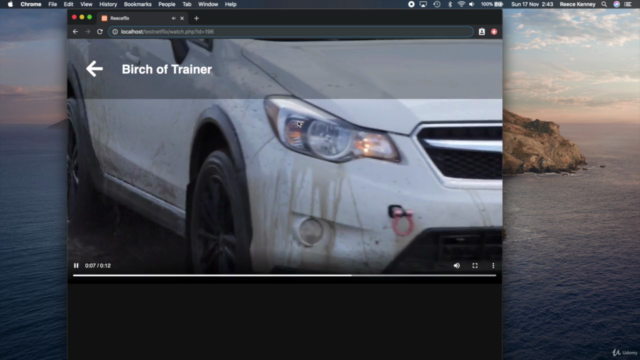Open the Bookmarks menu
640x360 pixels.
[x=138, y=4]
